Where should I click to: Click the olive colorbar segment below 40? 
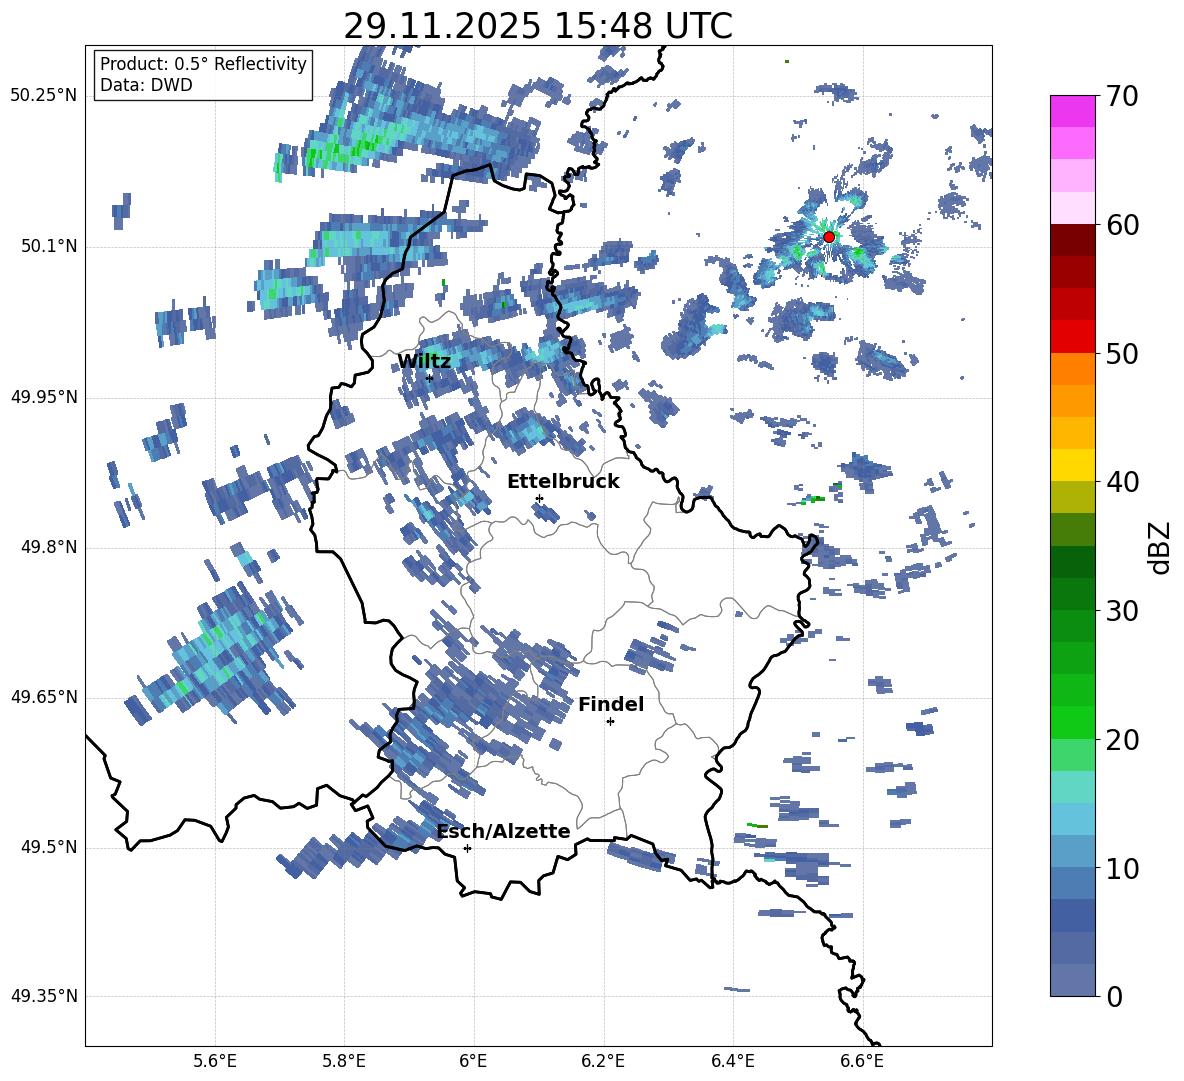(1073, 497)
